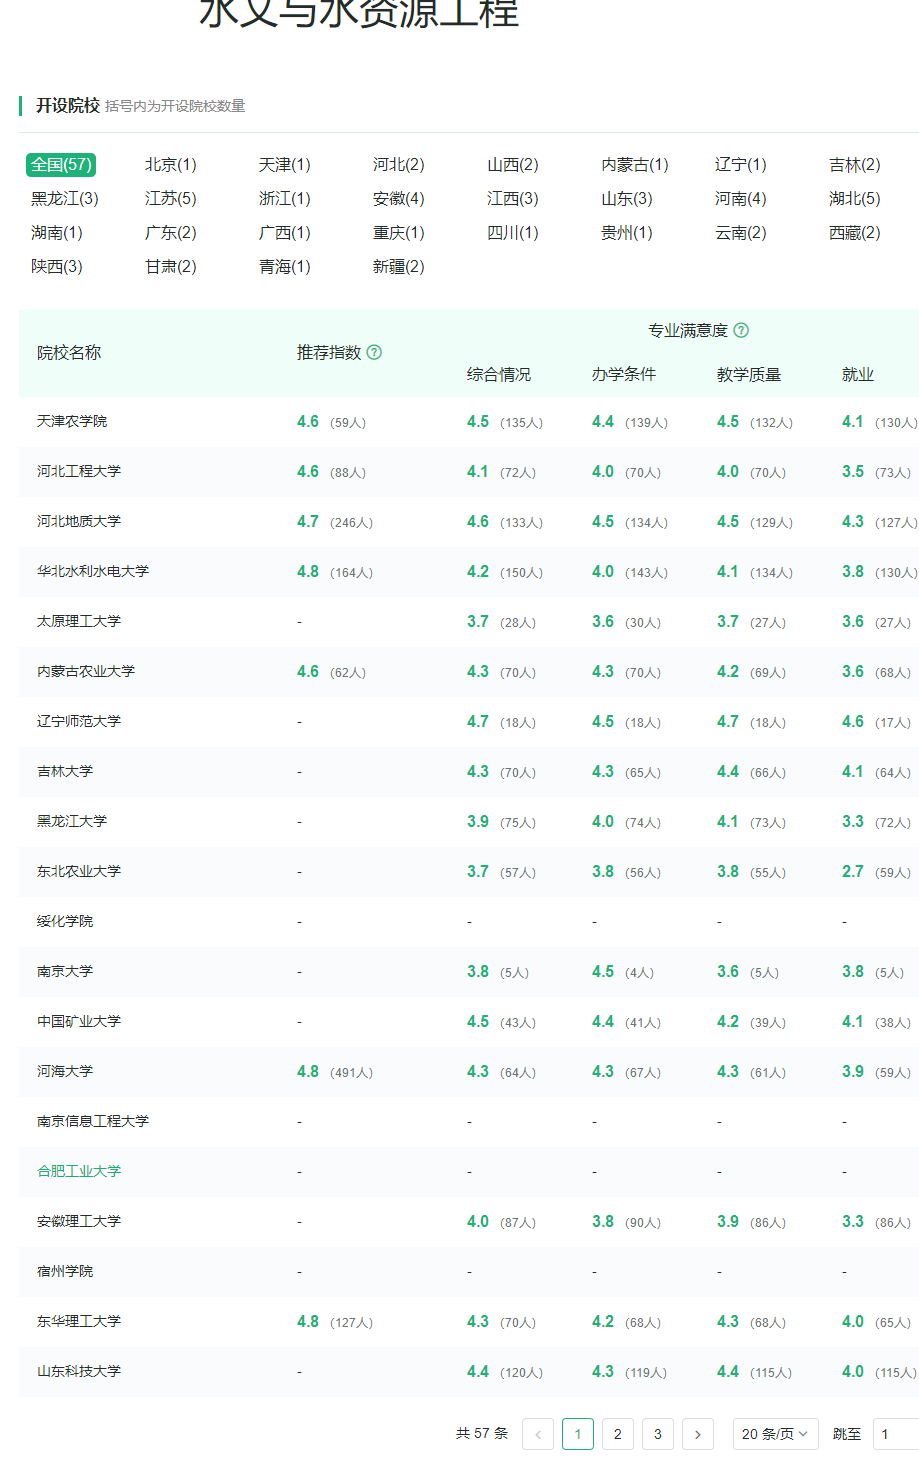
Task: Filter schools by 江西(3)
Action: 513,198
